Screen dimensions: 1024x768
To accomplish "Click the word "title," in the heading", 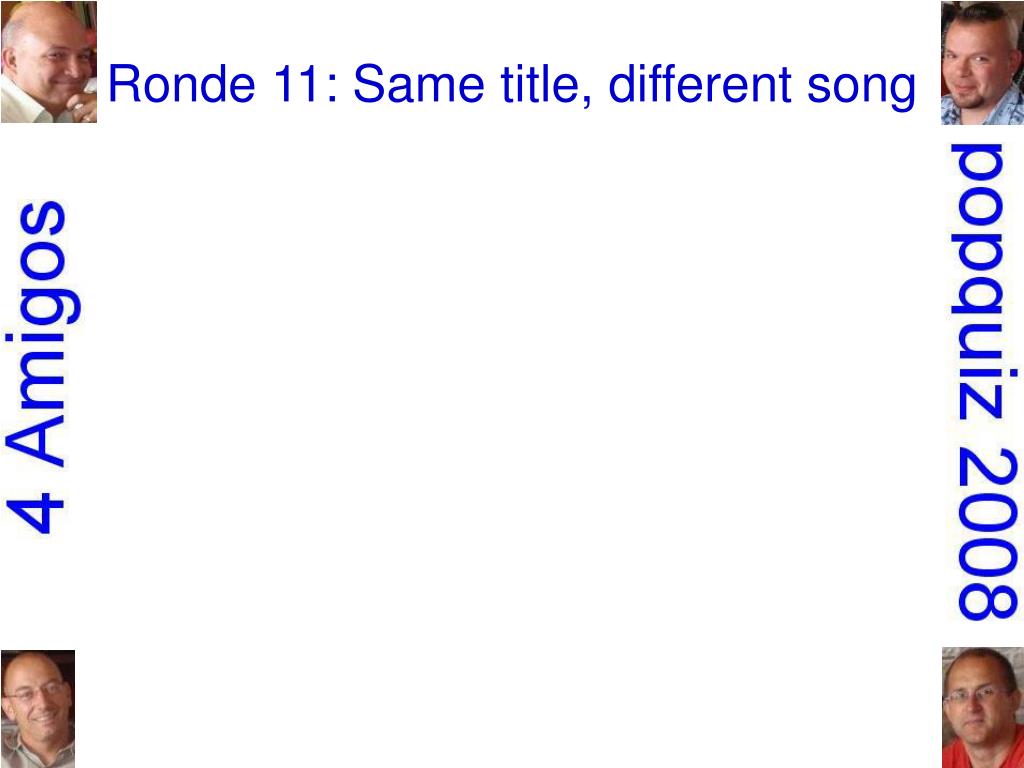I will pyautogui.click(x=547, y=86).
